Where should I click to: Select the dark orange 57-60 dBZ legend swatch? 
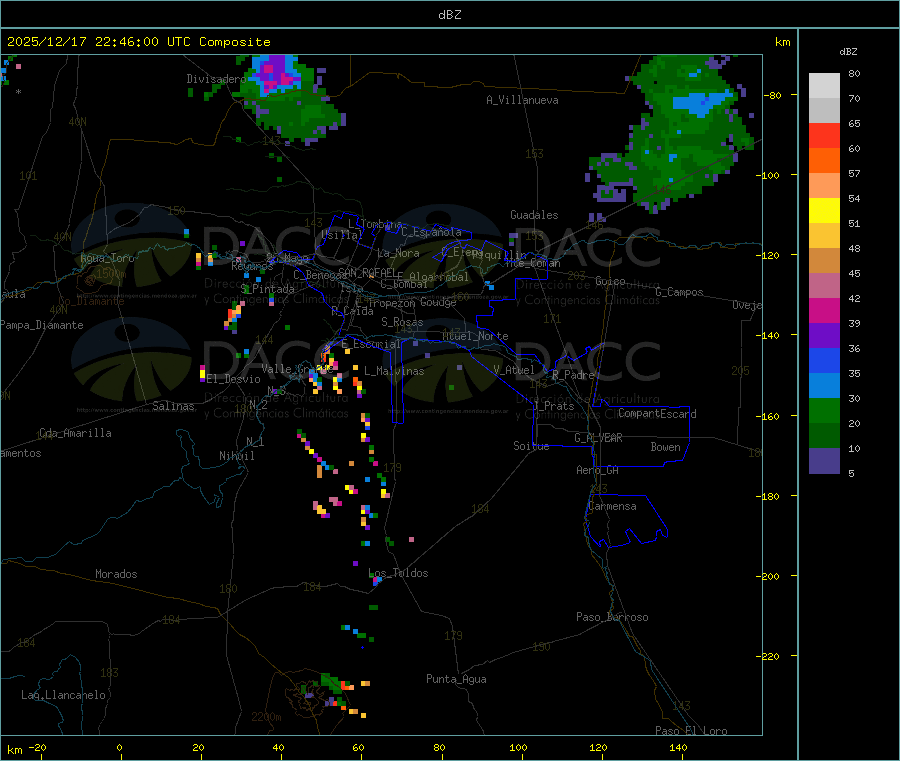coord(824,161)
